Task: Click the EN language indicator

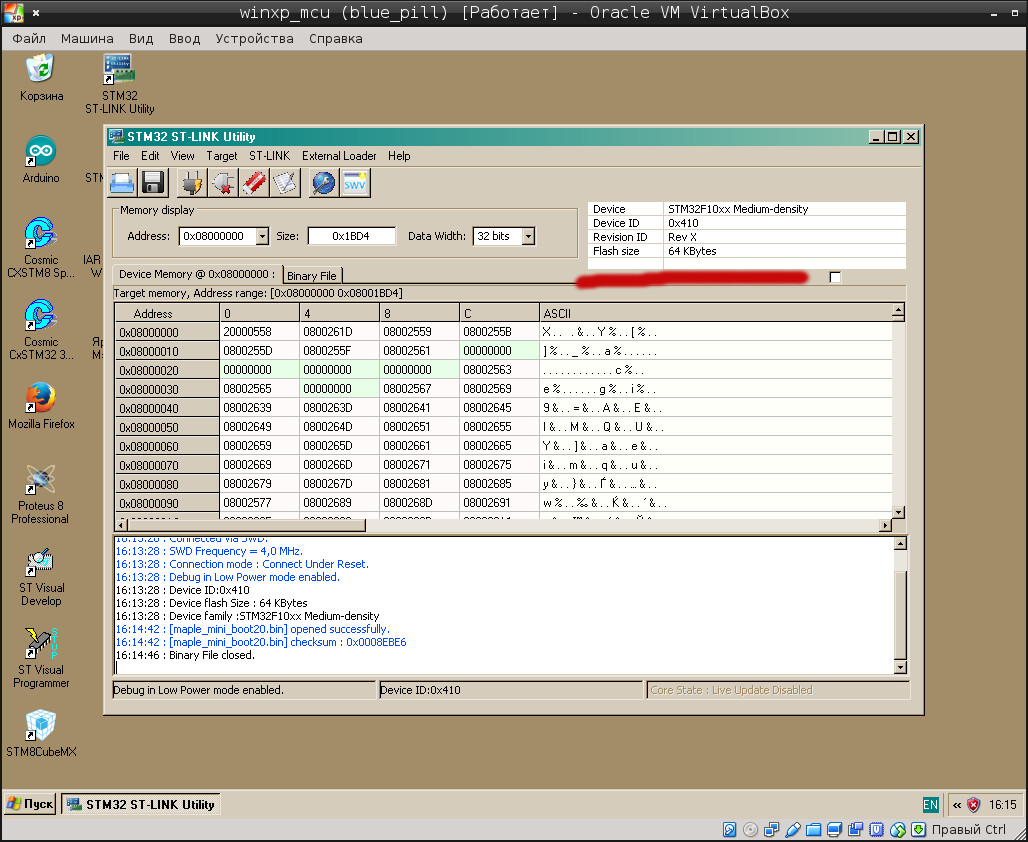Action: tap(930, 805)
